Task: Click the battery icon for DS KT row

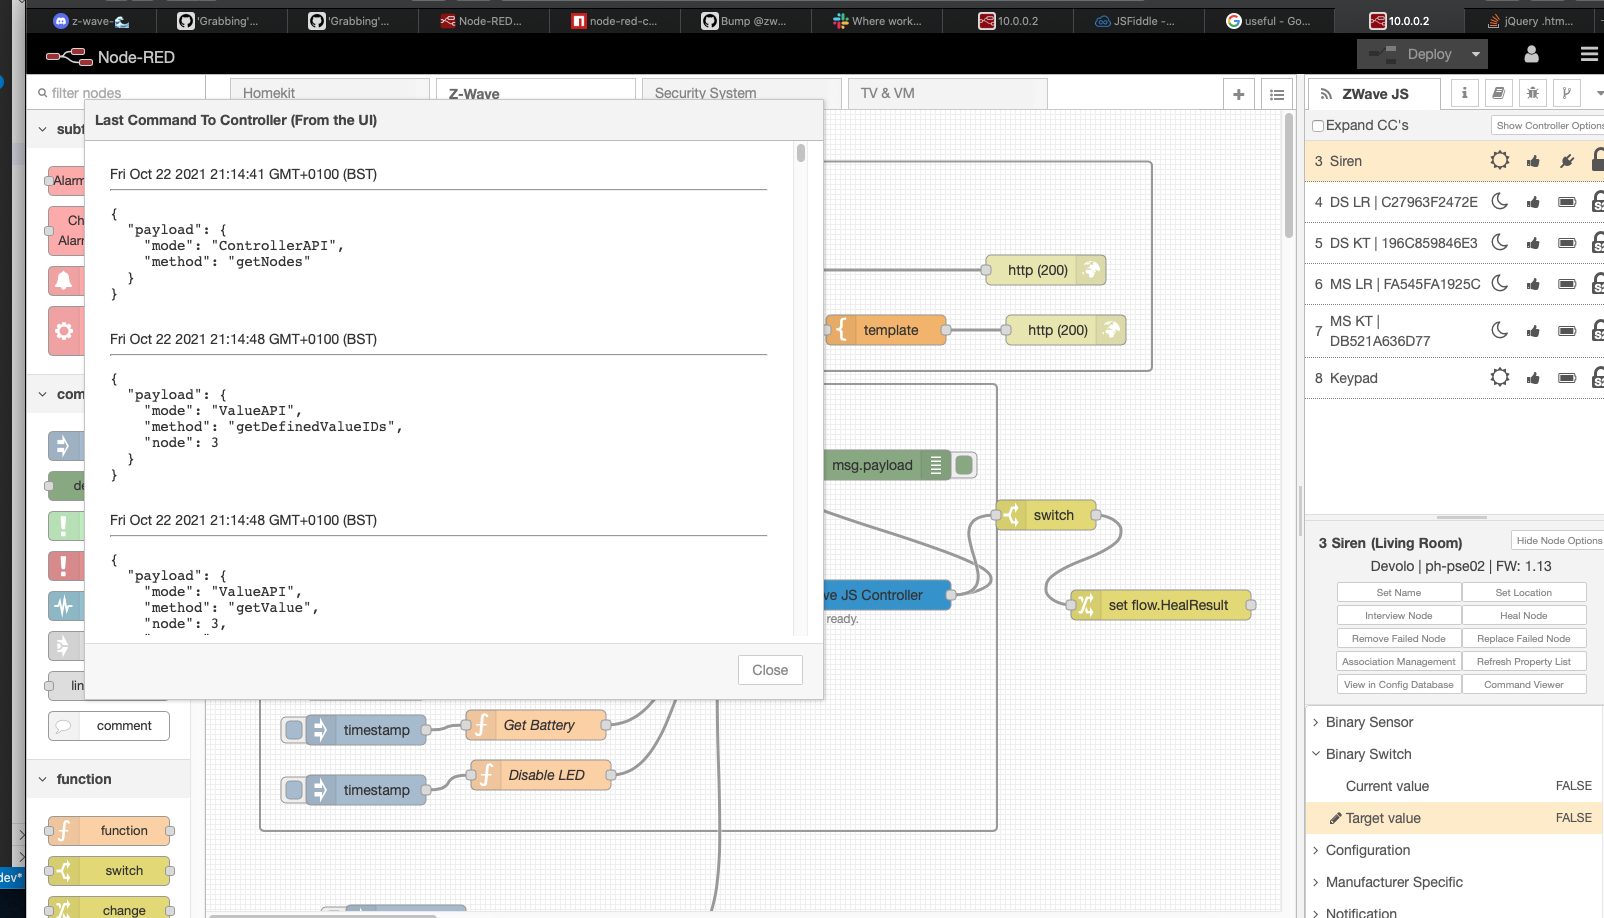Action: pos(1567,243)
